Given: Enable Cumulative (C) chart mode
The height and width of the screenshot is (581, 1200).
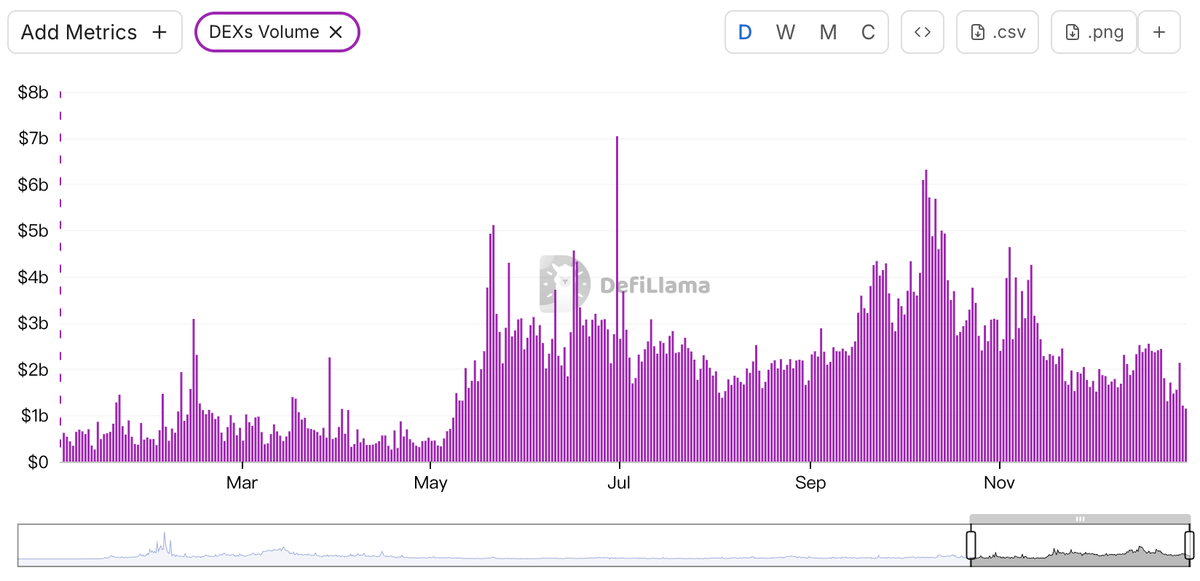Looking at the screenshot, I should tap(867, 32).
